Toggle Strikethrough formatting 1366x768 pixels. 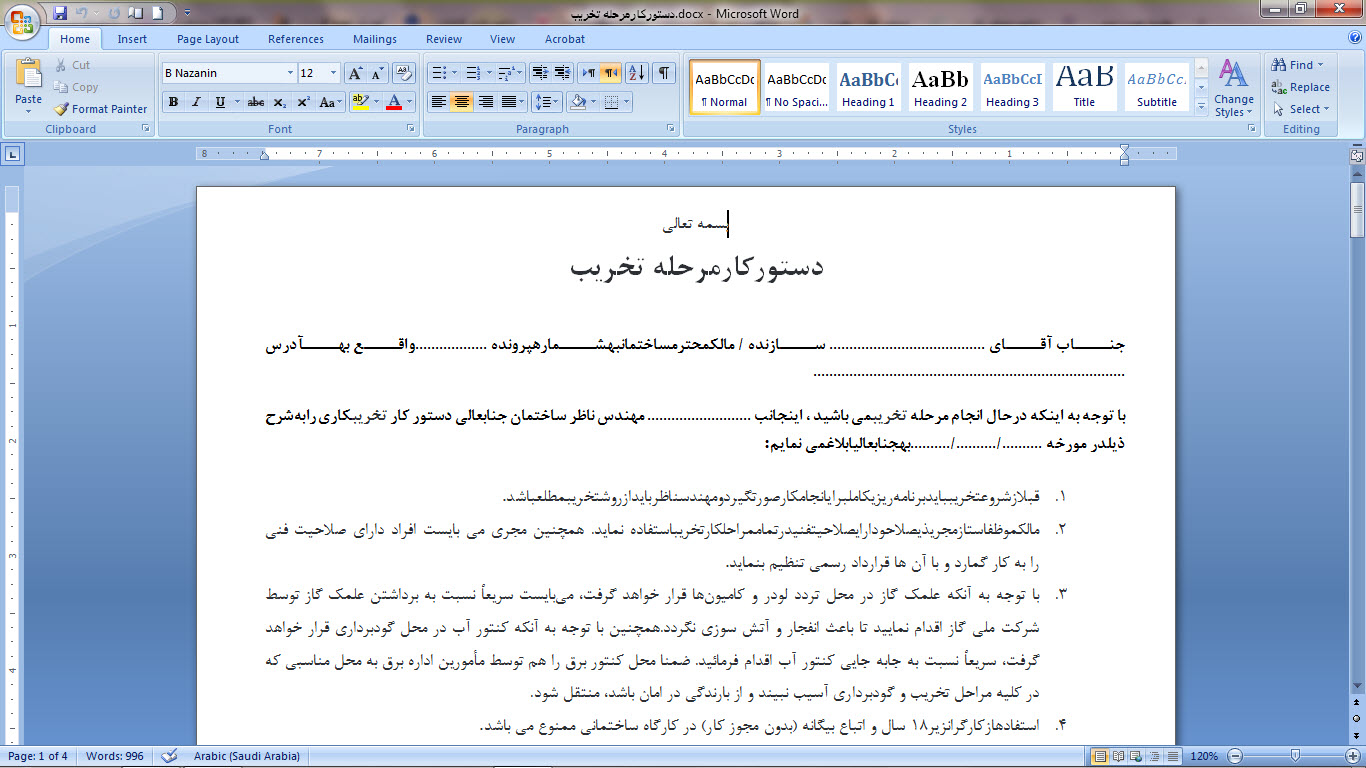[x=256, y=102]
